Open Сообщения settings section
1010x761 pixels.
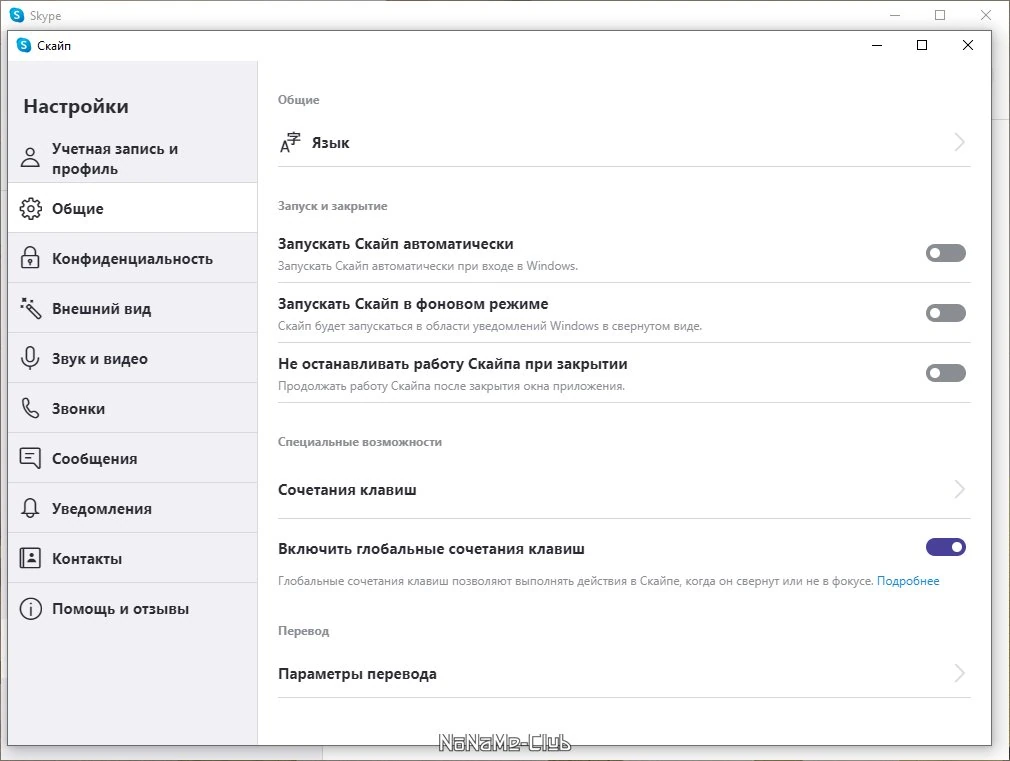133,458
